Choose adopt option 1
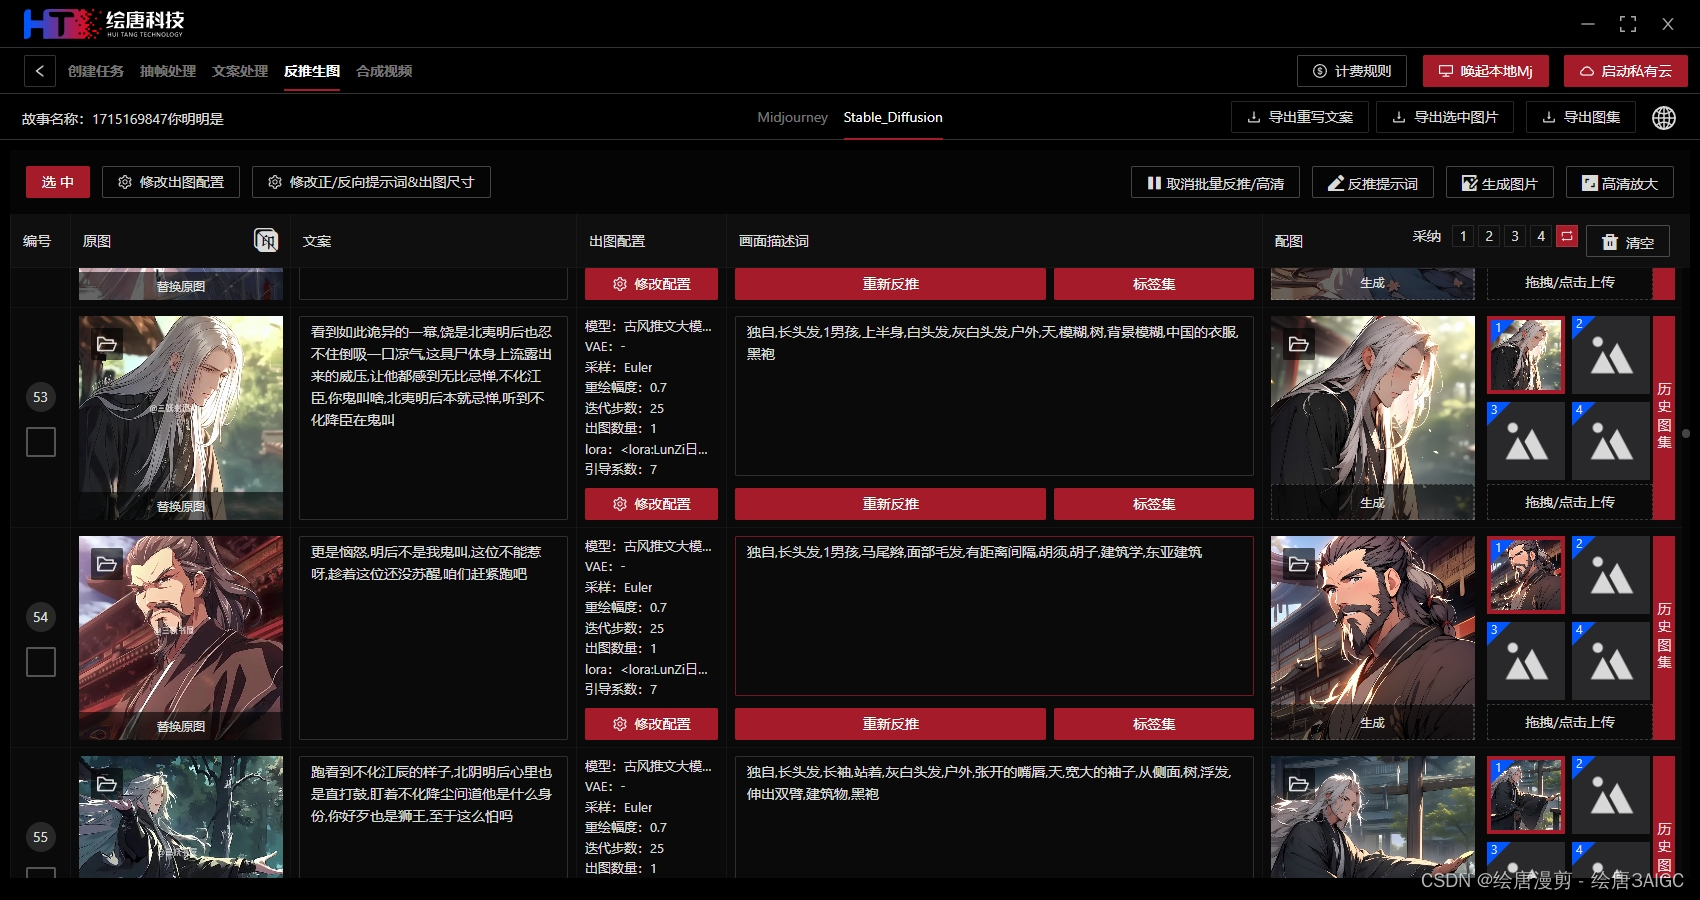This screenshot has width=1700, height=900. click(x=1463, y=236)
